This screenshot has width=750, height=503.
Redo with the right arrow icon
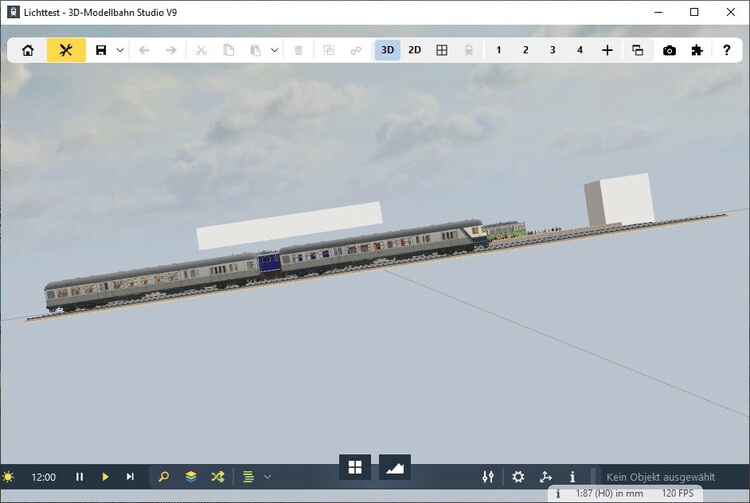[171, 50]
